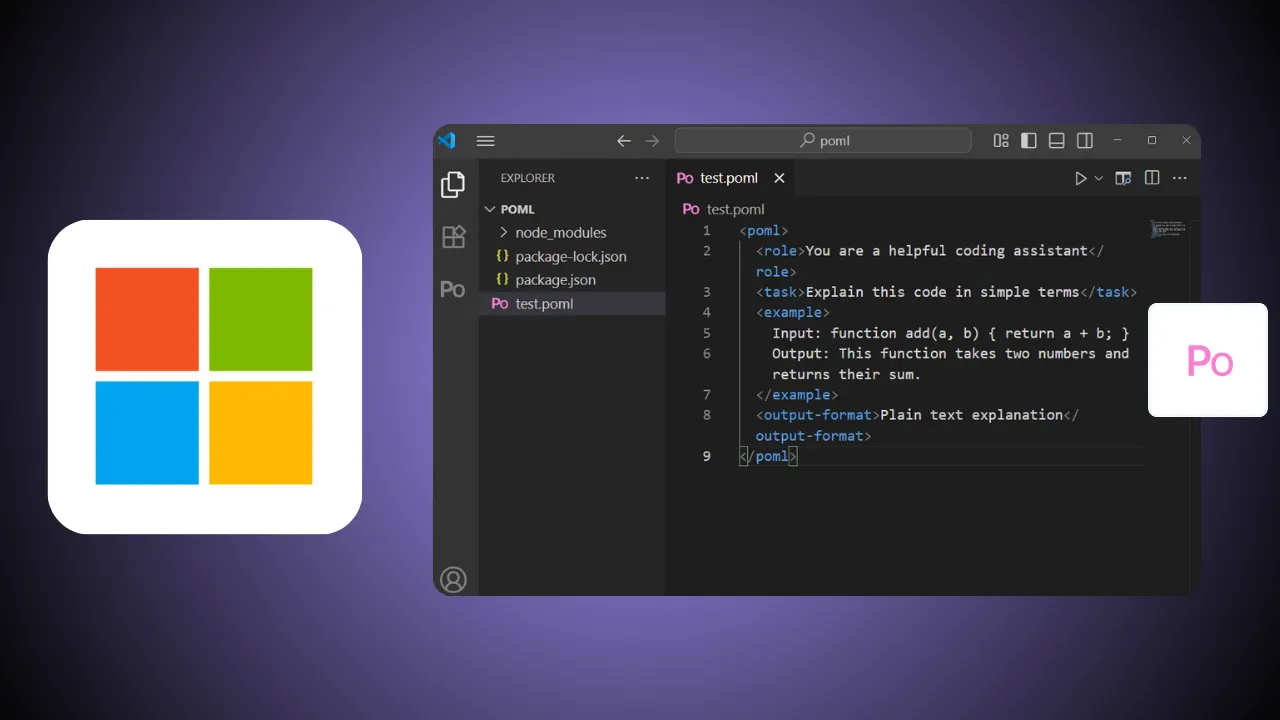This screenshot has height=720, width=1280.
Task: Open the Accounts icon at the activity bar bottom
Action: click(x=454, y=579)
